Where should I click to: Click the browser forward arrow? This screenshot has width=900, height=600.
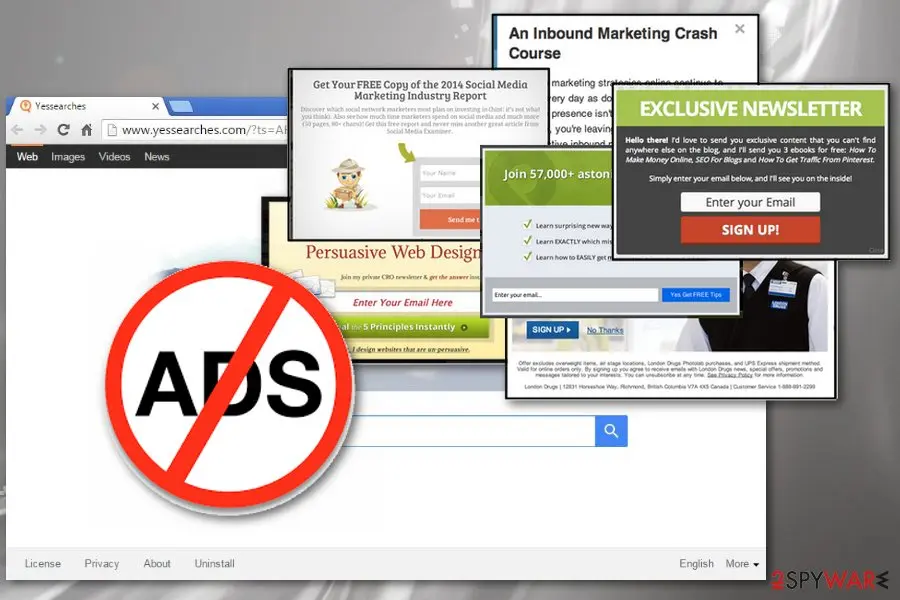click(40, 130)
